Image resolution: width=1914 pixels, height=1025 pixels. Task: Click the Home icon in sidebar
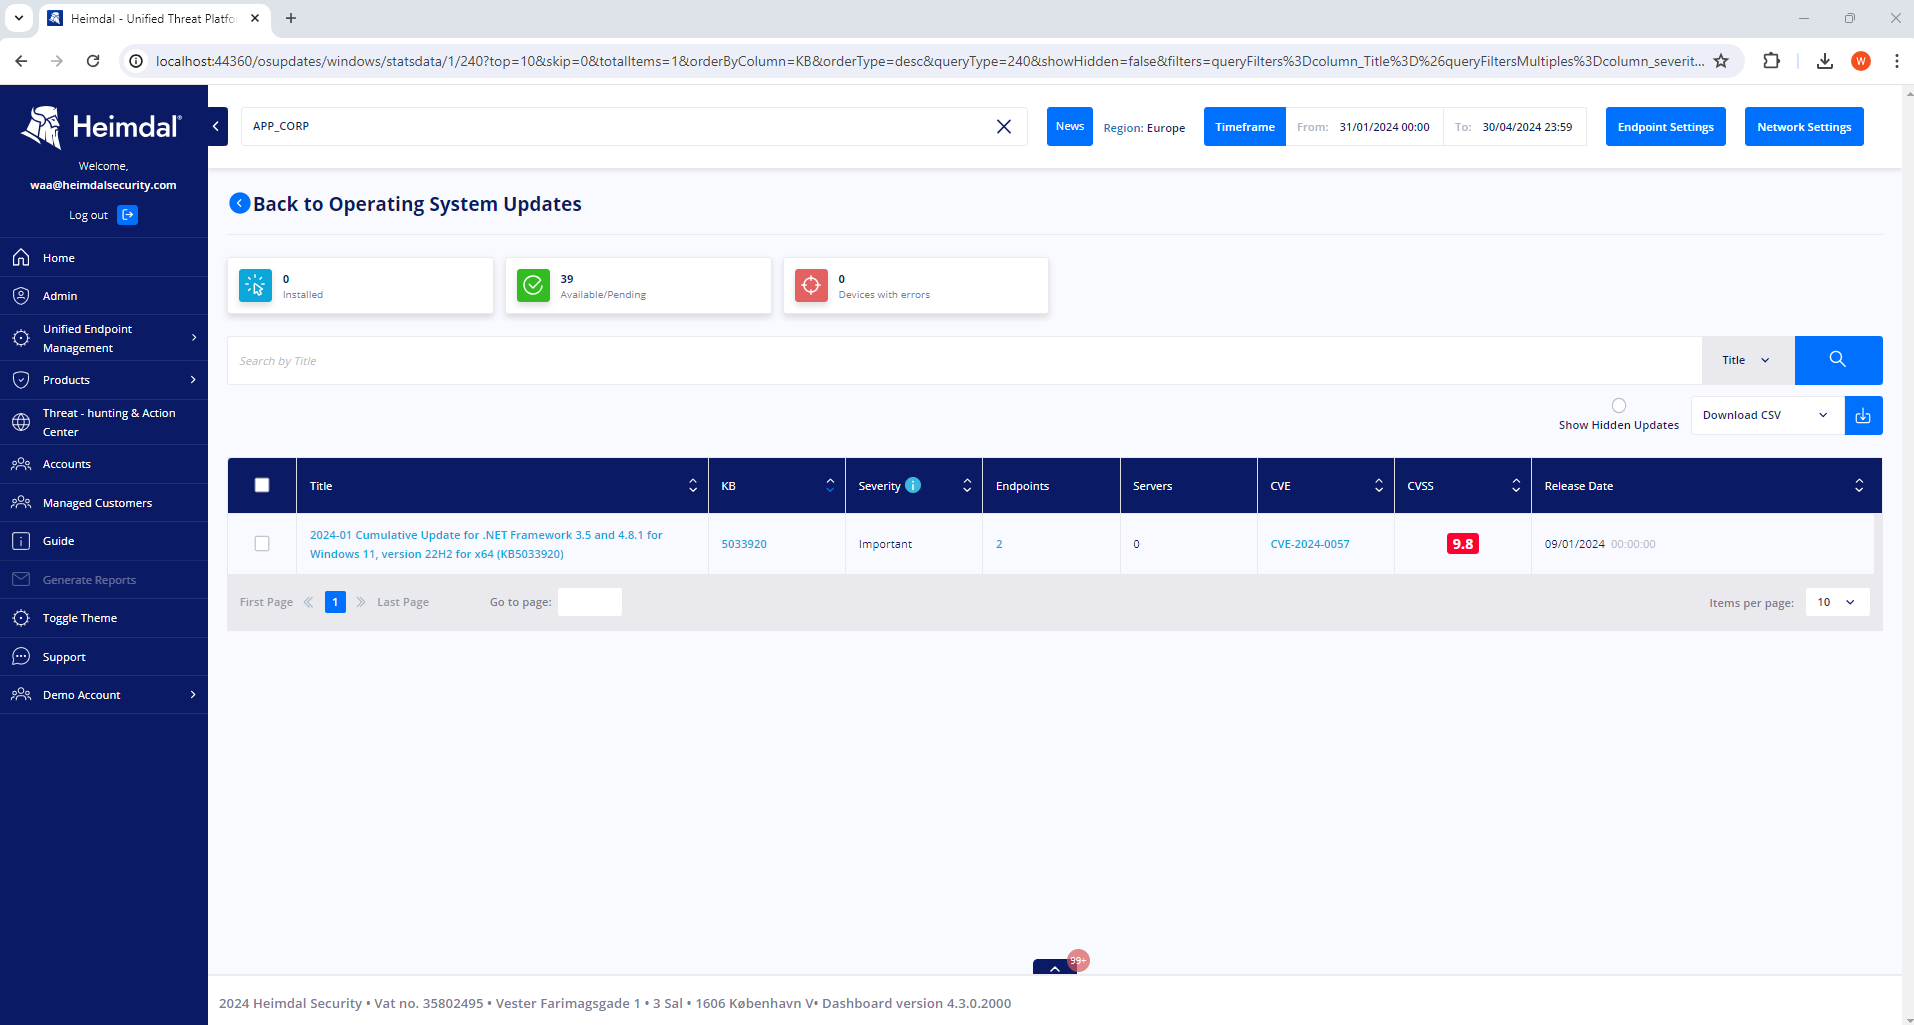21,258
